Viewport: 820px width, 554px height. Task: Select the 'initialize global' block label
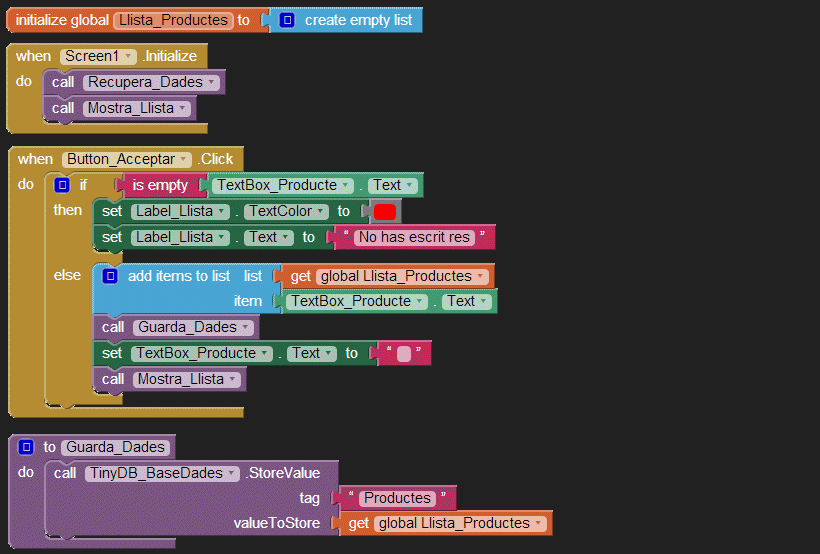click(x=62, y=20)
